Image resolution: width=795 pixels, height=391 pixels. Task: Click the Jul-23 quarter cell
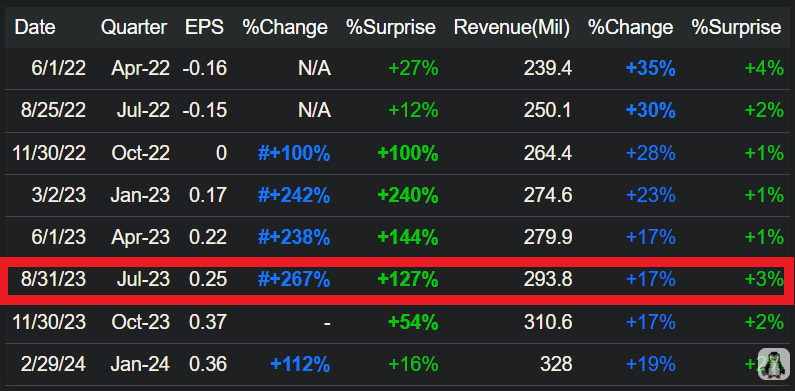pos(143,279)
